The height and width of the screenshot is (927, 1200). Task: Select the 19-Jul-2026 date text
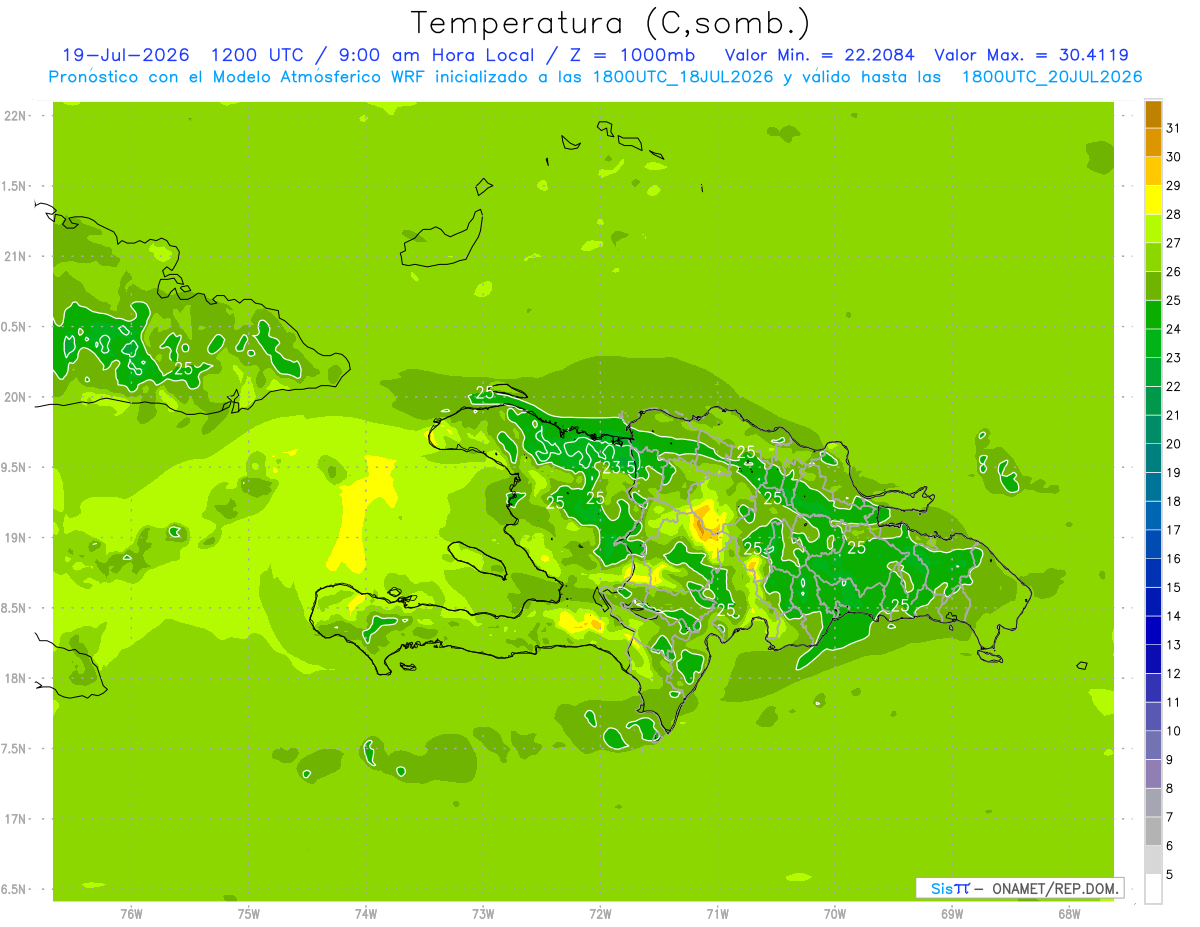point(126,55)
